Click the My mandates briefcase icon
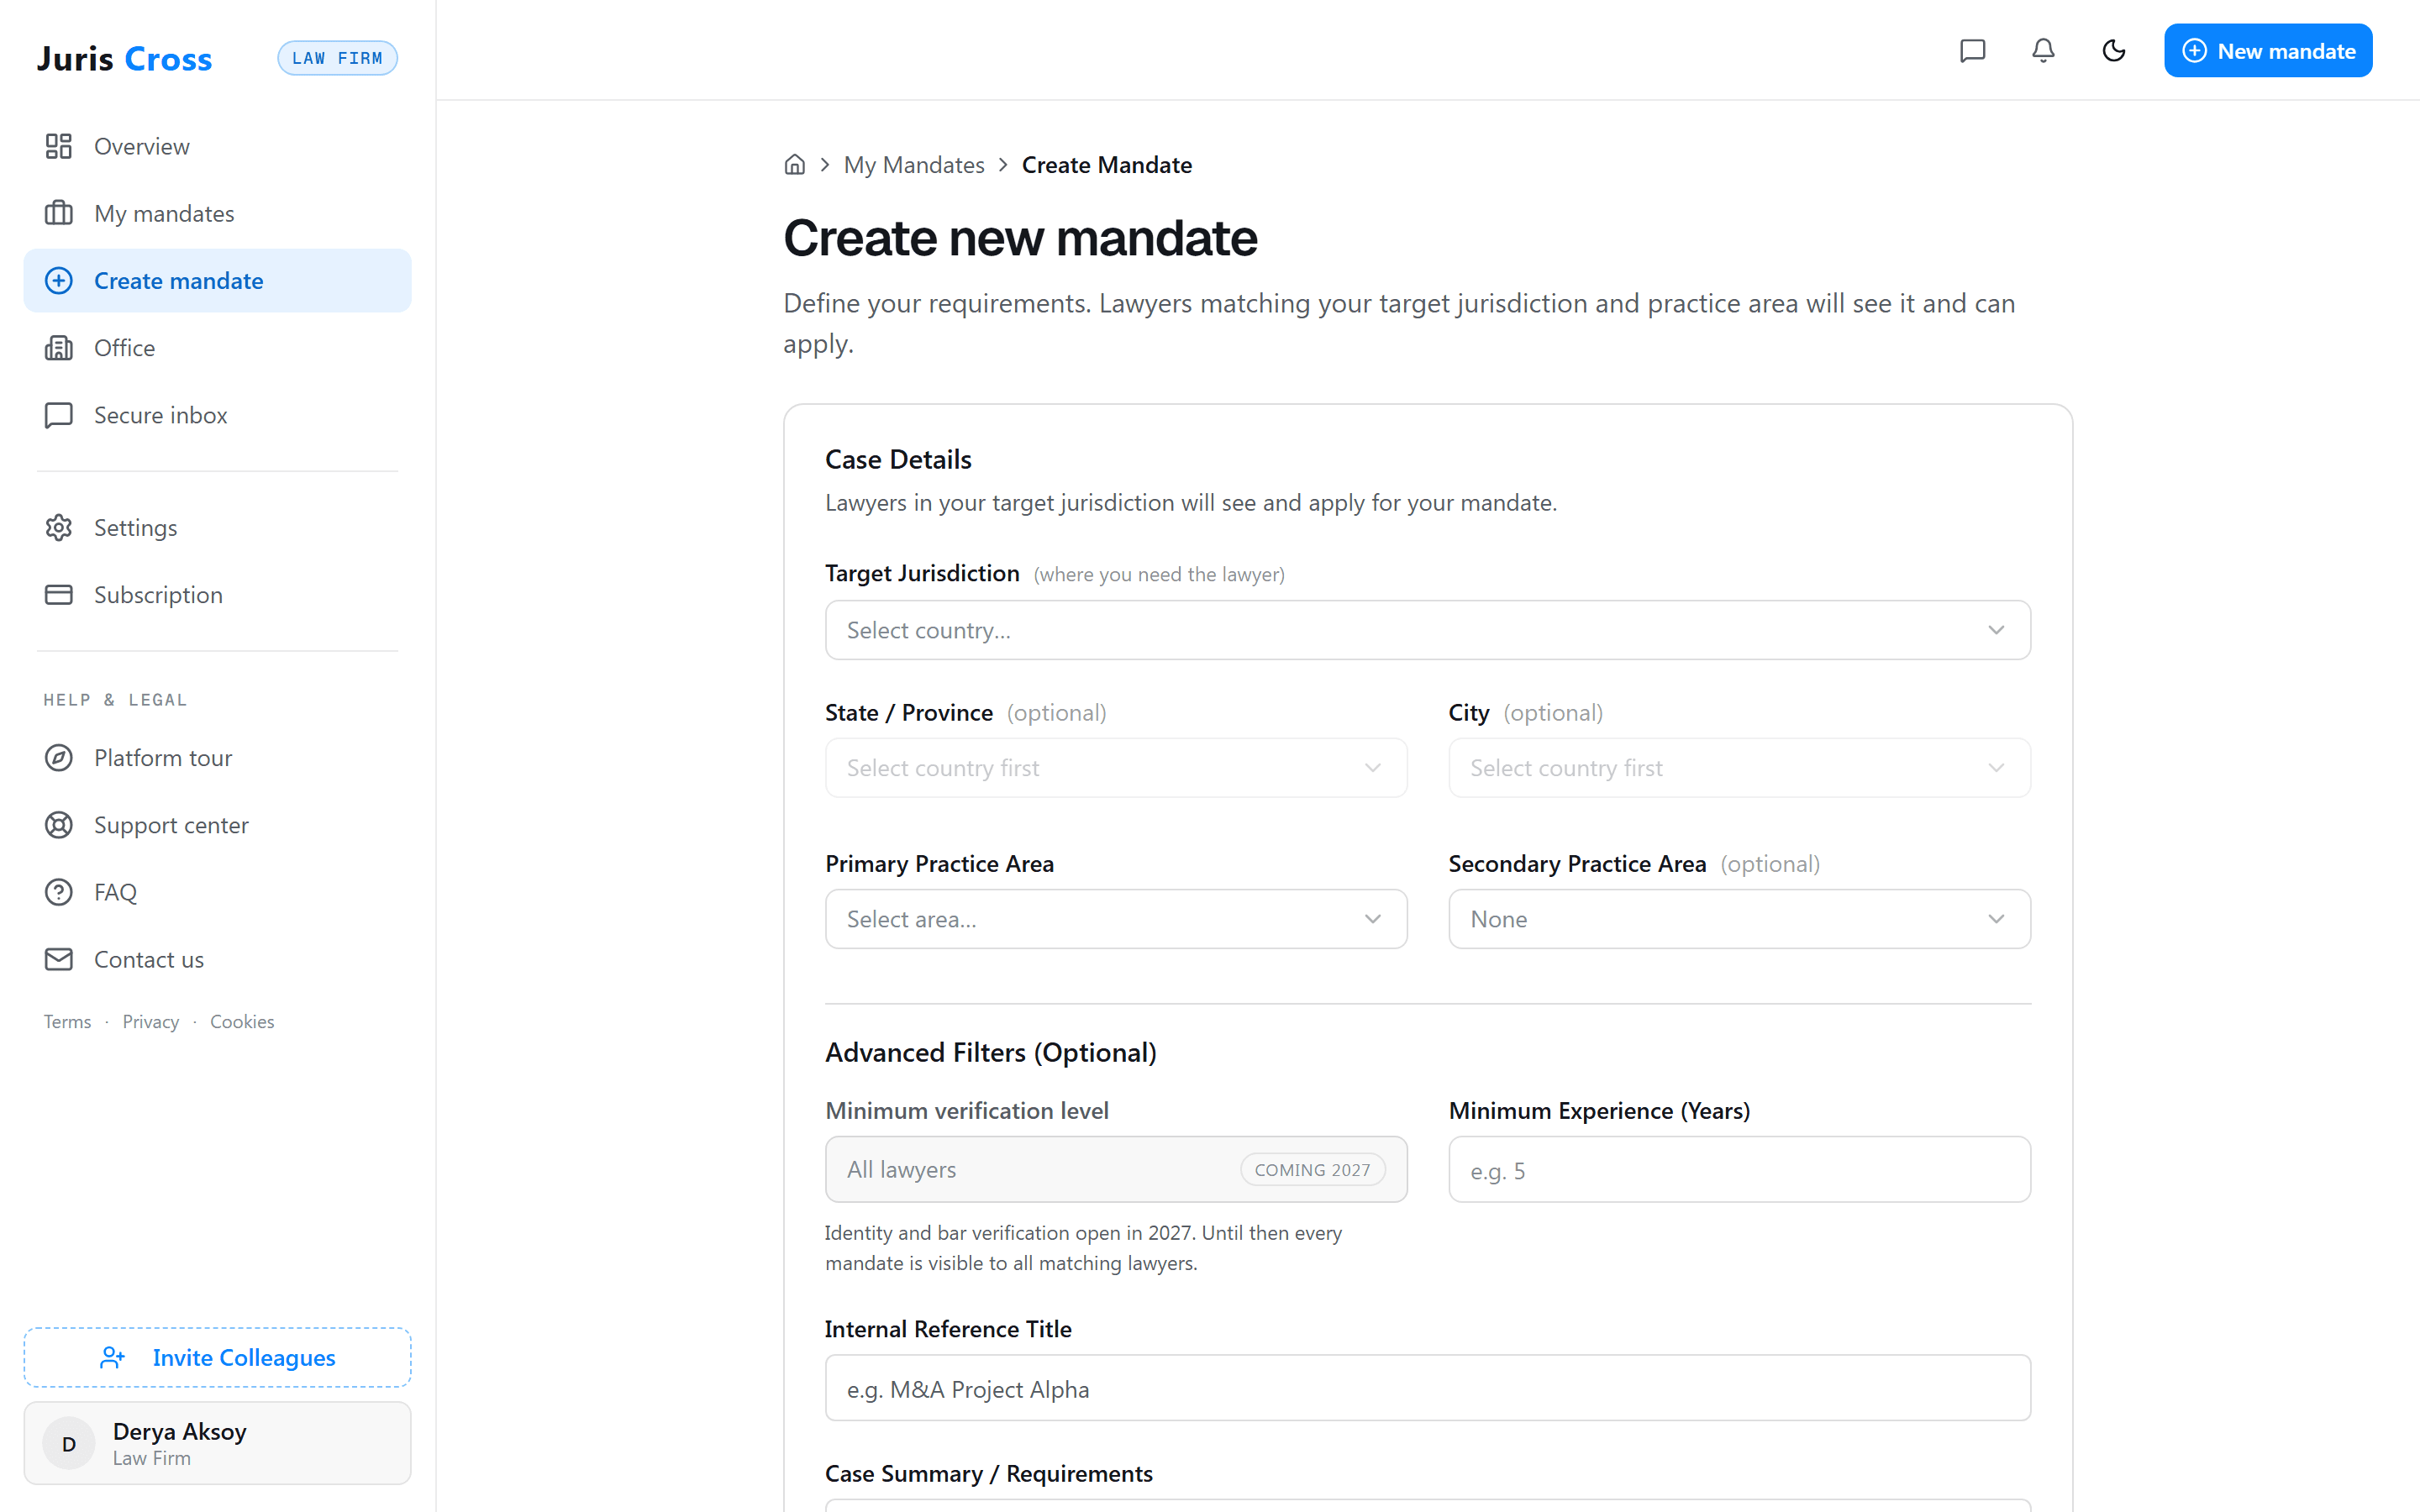The image size is (2420, 1512). [59, 213]
